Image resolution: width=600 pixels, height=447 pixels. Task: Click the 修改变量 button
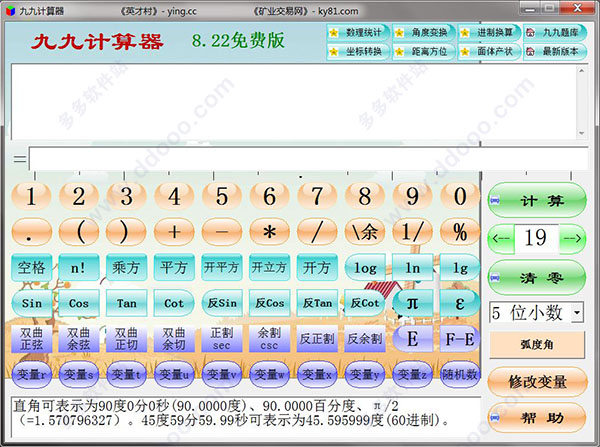[537, 381]
